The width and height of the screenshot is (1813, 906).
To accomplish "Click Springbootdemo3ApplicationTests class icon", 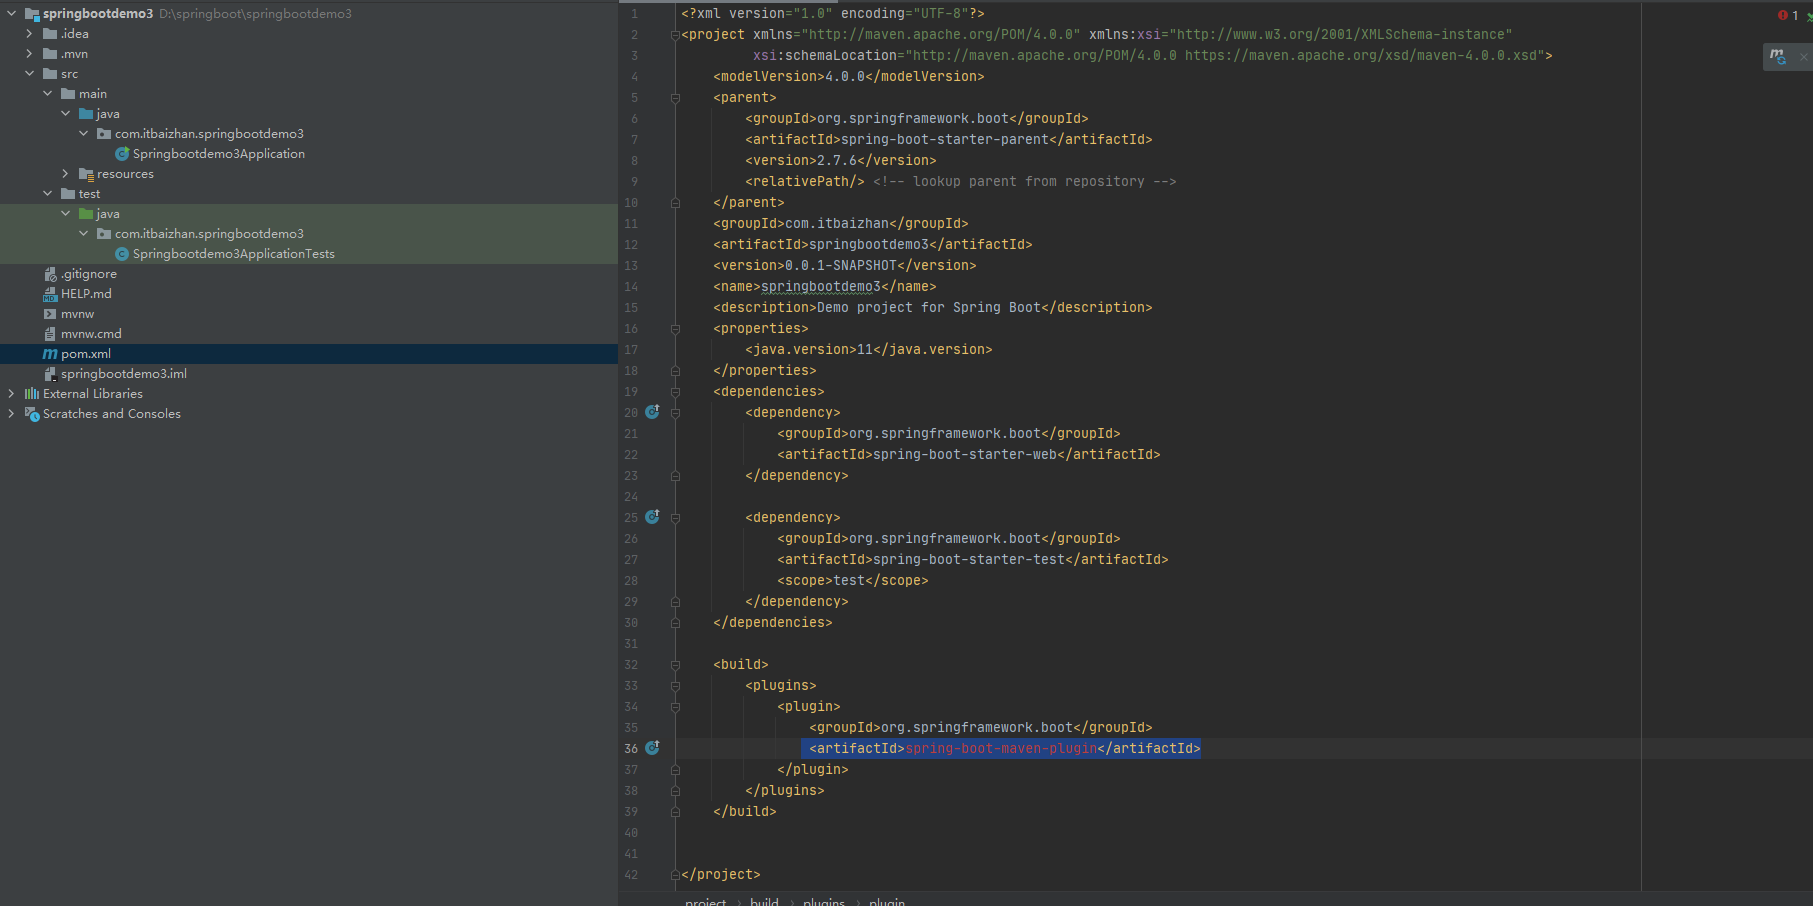I will point(122,254).
